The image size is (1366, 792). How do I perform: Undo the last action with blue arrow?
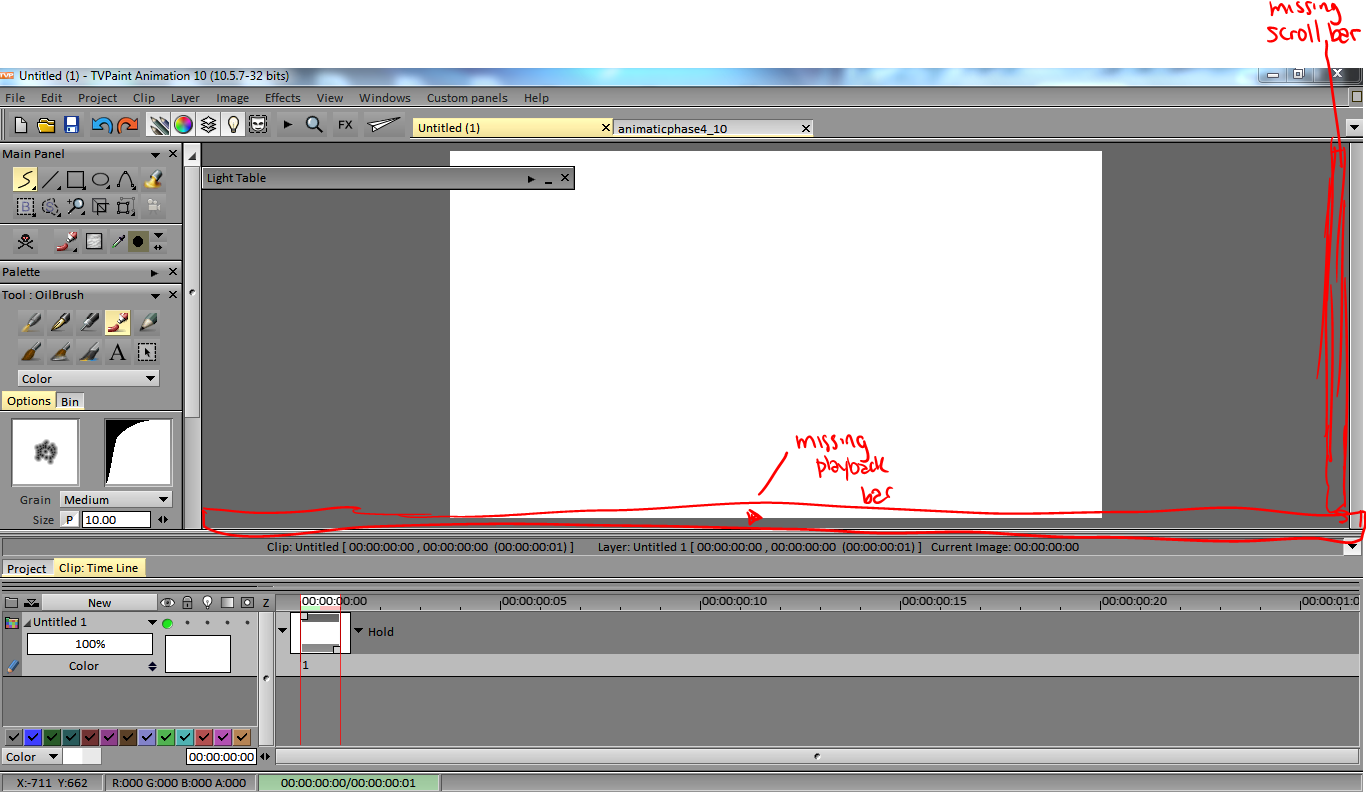[x=101, y=125]
